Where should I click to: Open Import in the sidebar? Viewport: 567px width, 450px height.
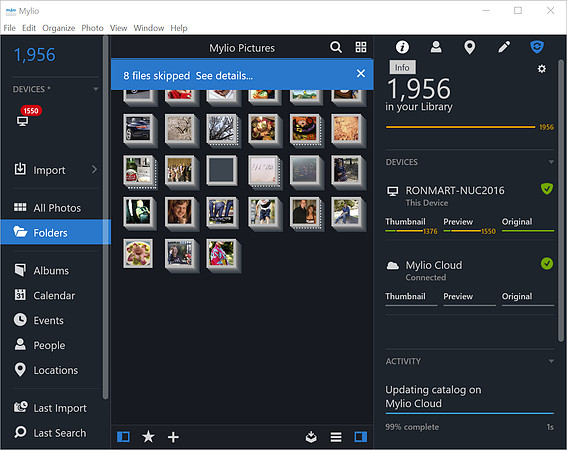[x=49, y=170]
